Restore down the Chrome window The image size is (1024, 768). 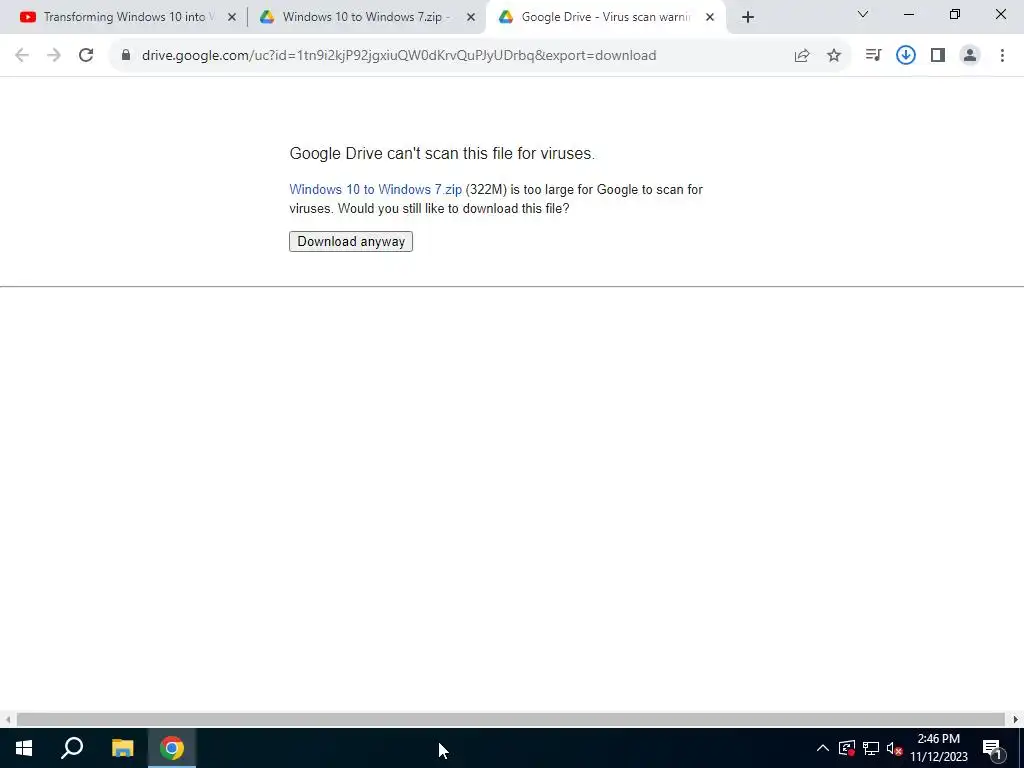coord(955,14)
